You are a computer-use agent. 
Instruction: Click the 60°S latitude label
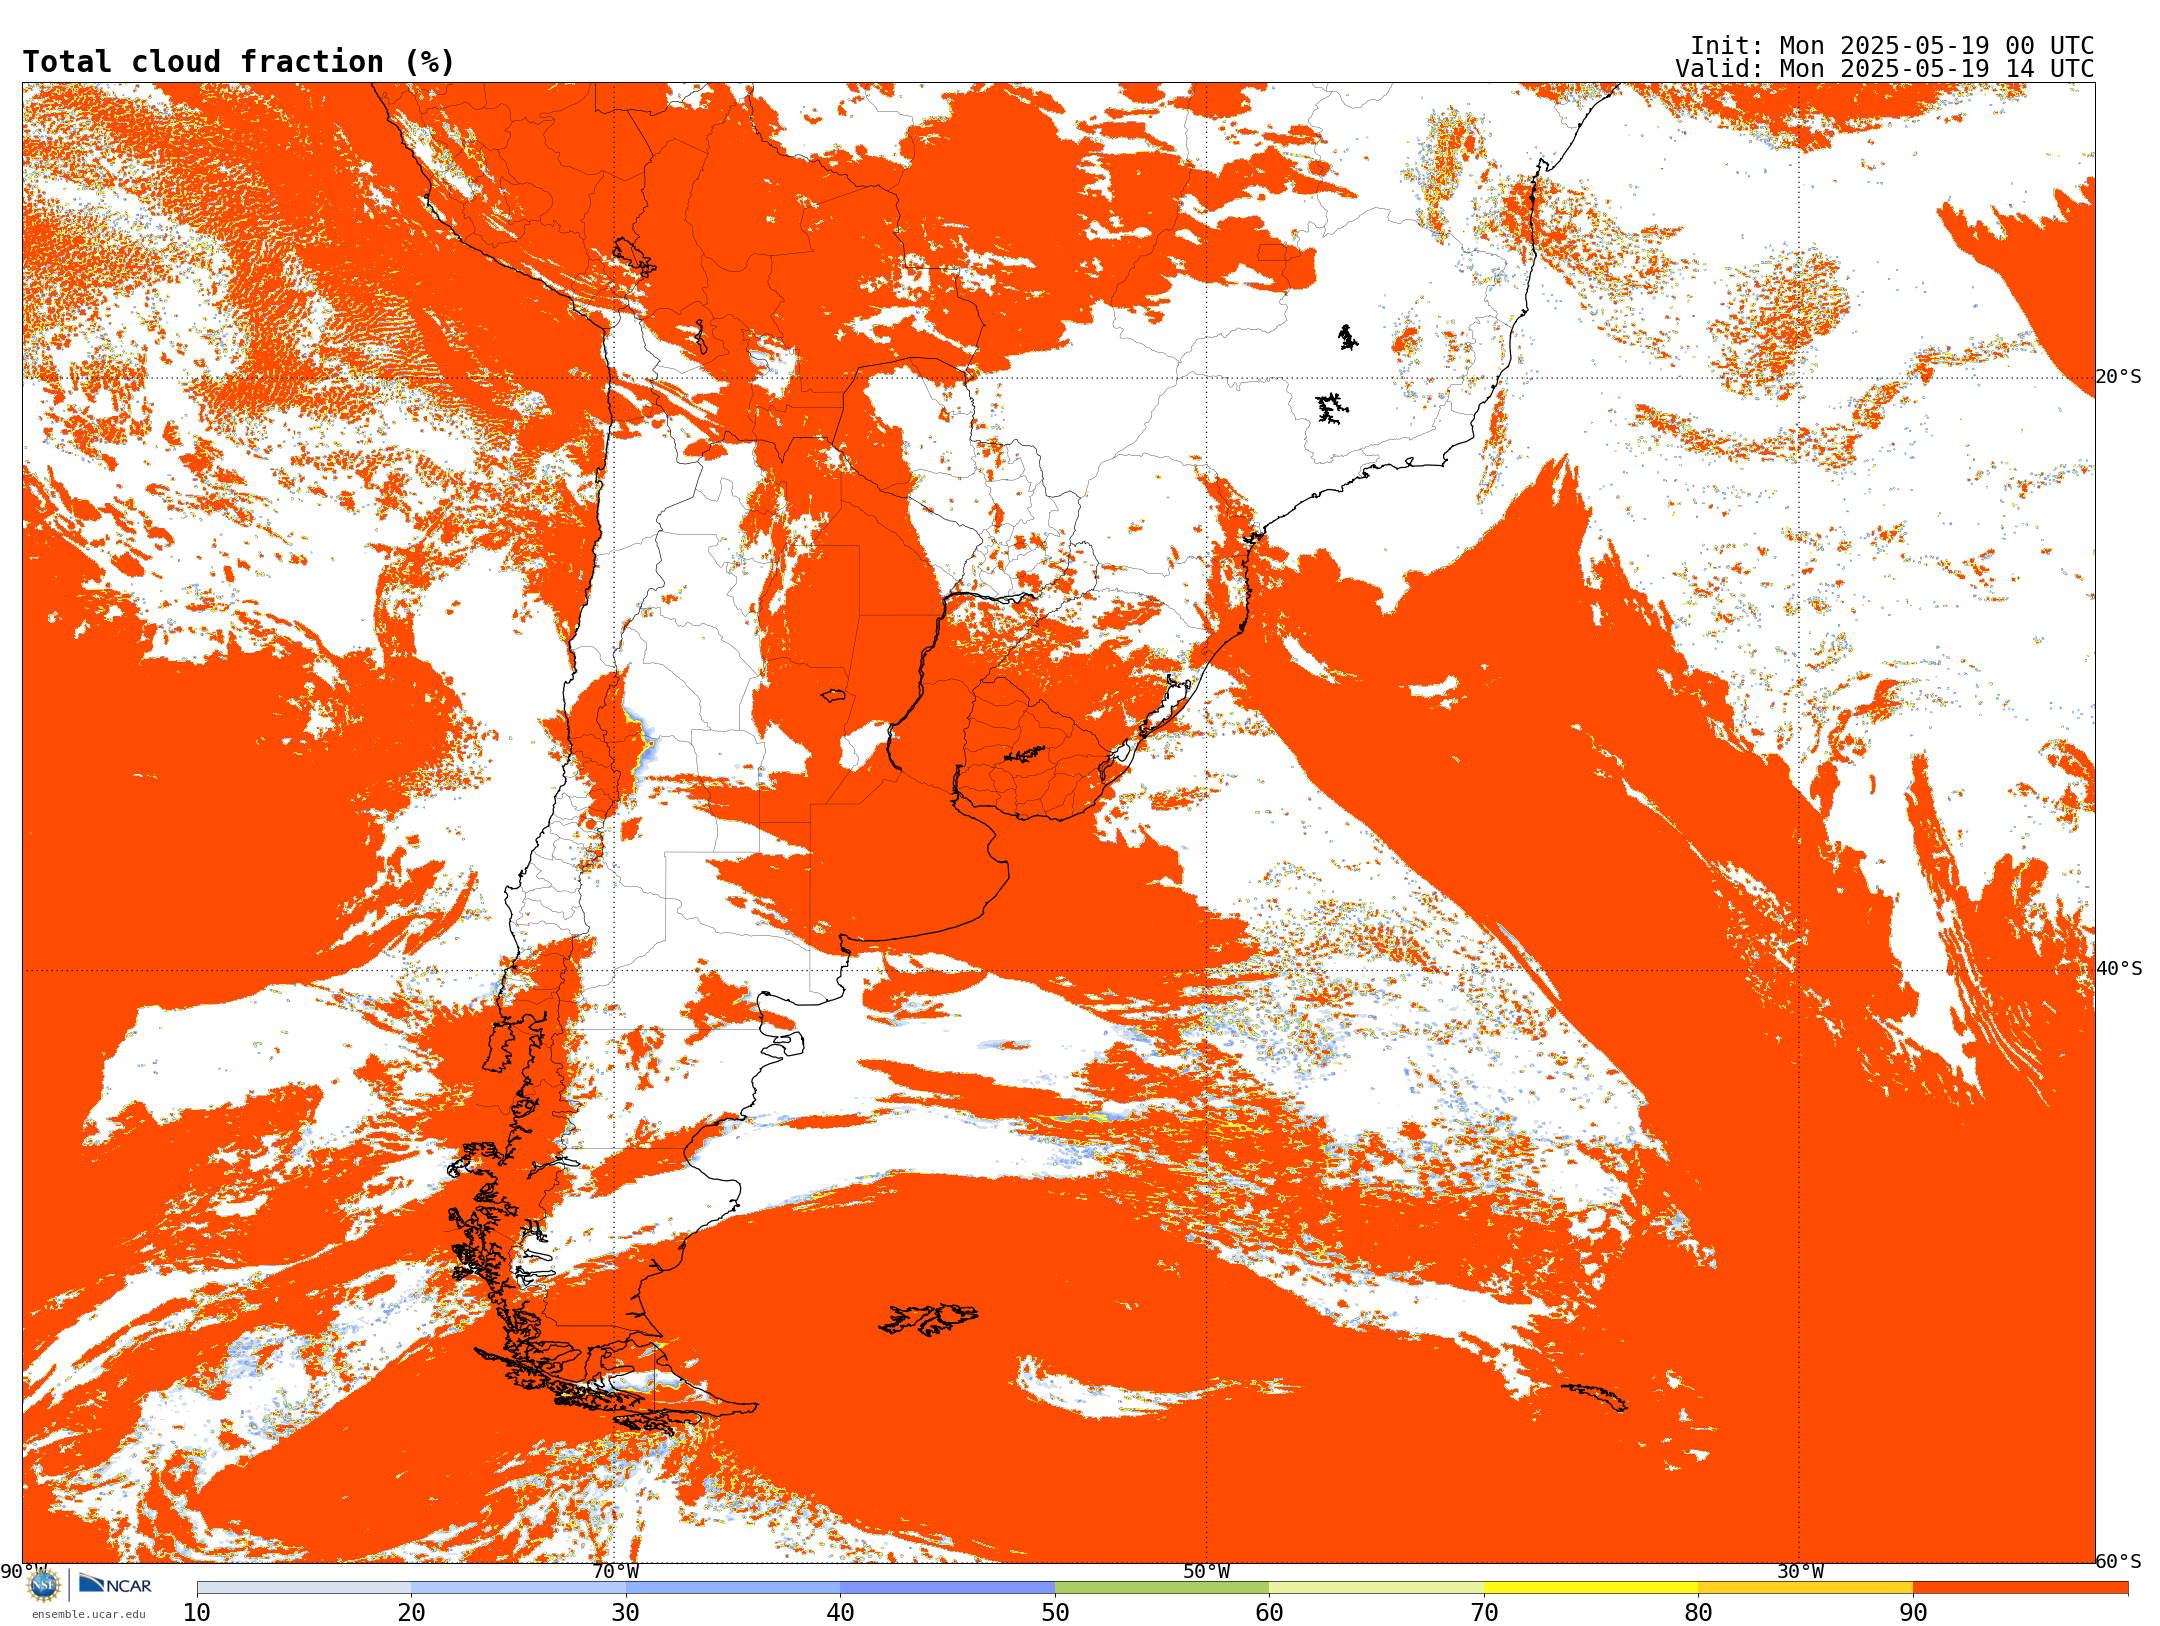(2119, 1561)
